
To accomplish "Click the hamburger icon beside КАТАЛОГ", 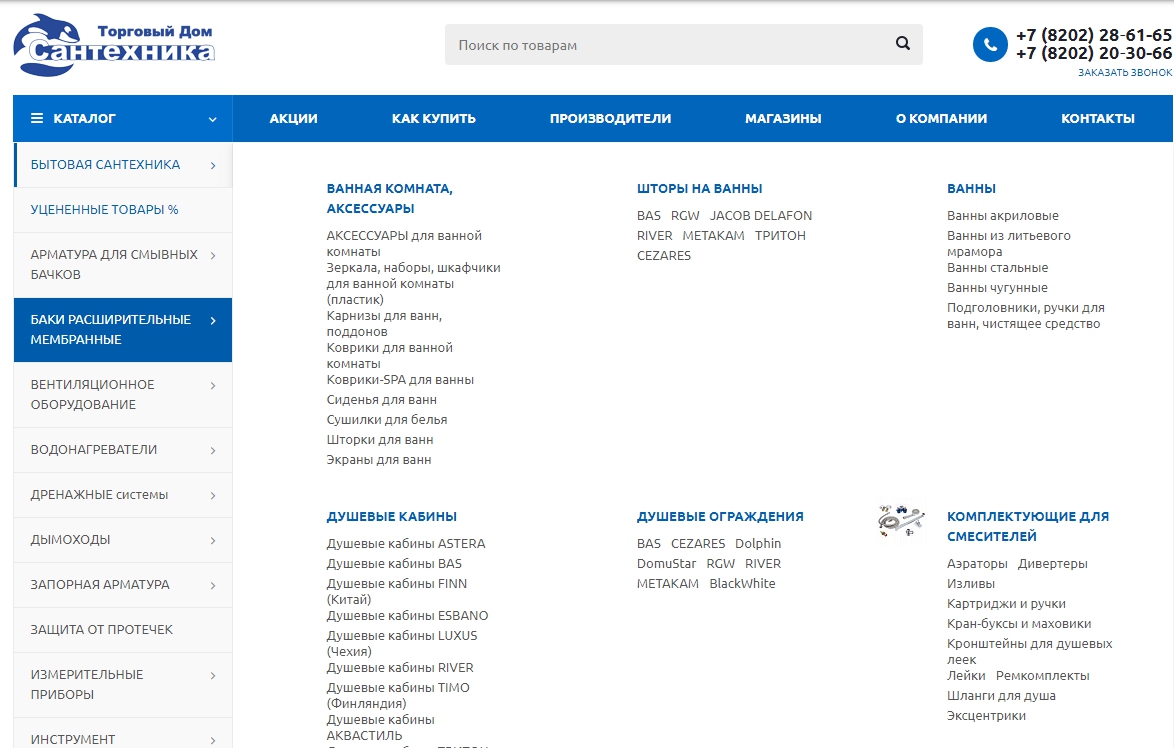I will [37, 118].
